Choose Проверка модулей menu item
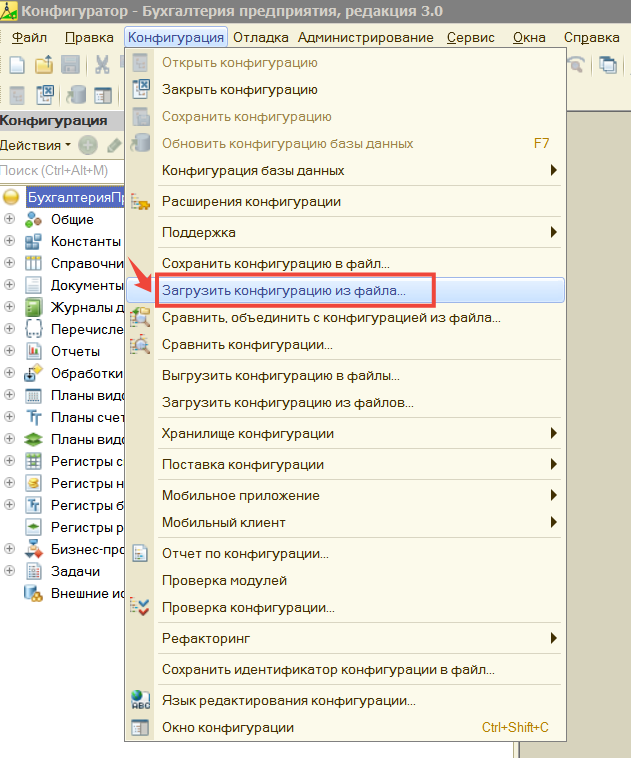 pyautogui.click(x=345, y=581)
